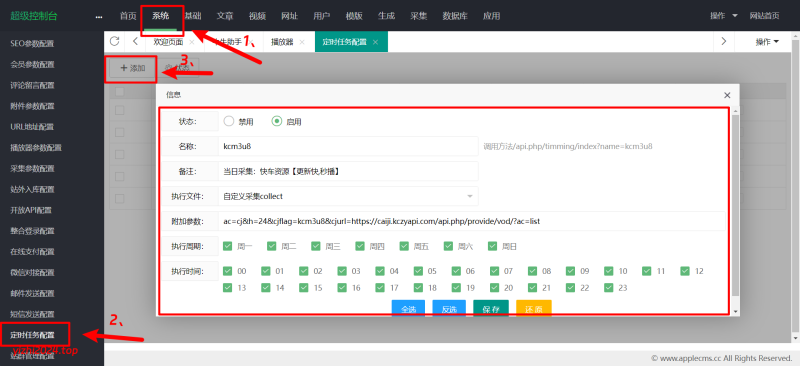Toggle the 周六 checkbox

448,246
